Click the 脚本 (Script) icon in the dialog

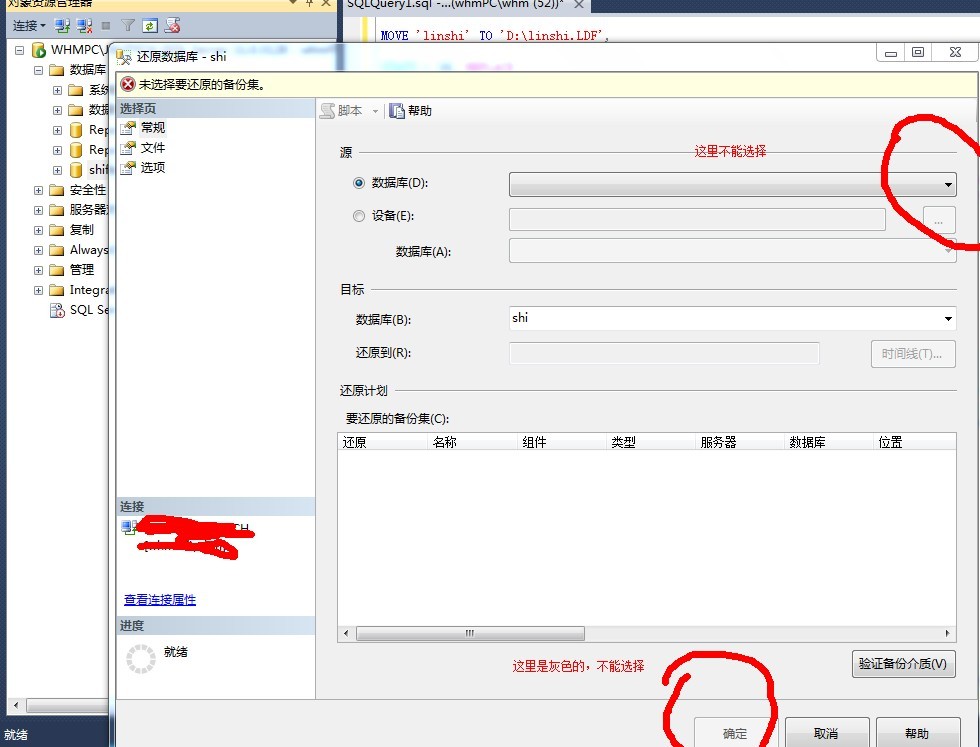[330, 110]
